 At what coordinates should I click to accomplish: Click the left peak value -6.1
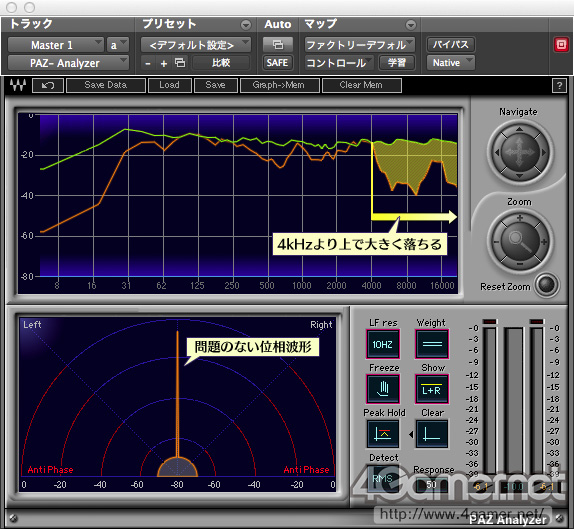pos(481,487)
